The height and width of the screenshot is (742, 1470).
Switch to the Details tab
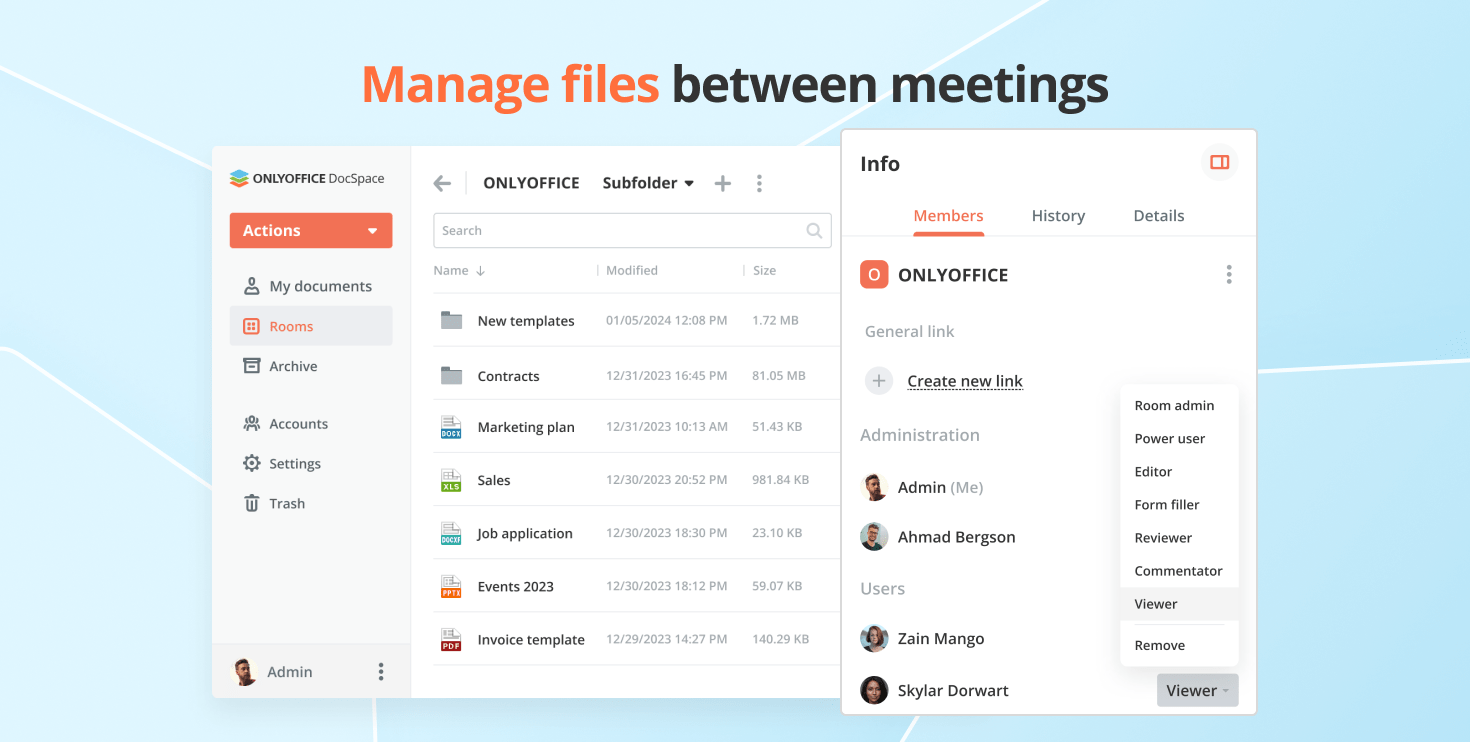pos(1158,216)
